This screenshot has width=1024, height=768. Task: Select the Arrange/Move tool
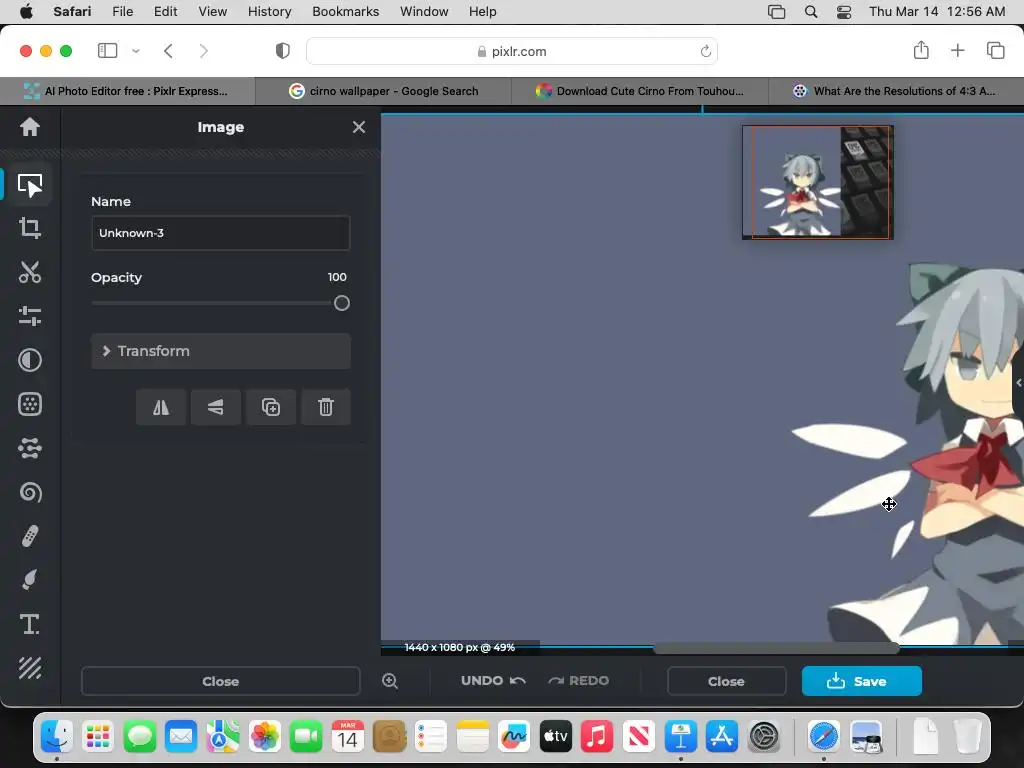tap(29, 185)
